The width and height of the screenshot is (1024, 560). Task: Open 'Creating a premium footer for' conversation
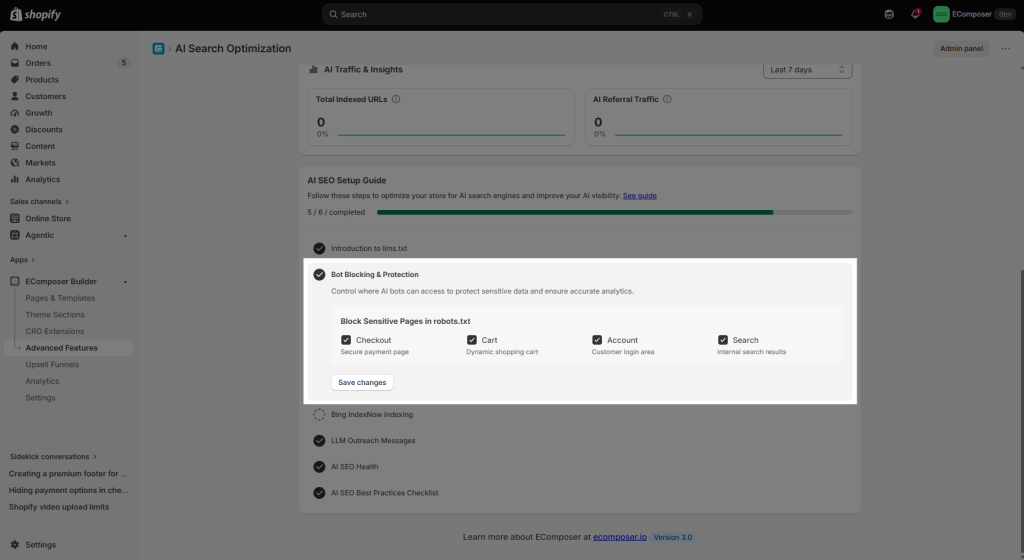[x=68, y=474]
